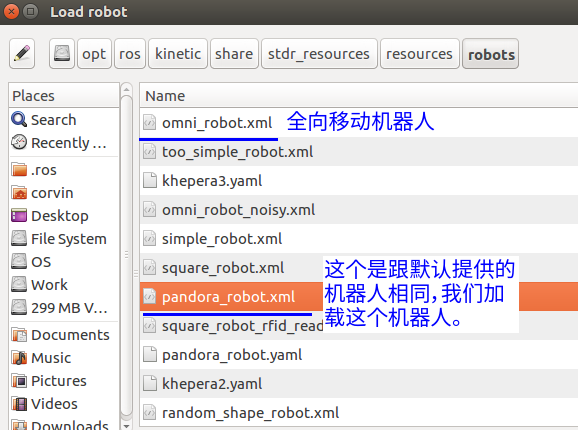Select too_simple_robot.xml file
Screen dimensions: 578x430
point(359,152)
